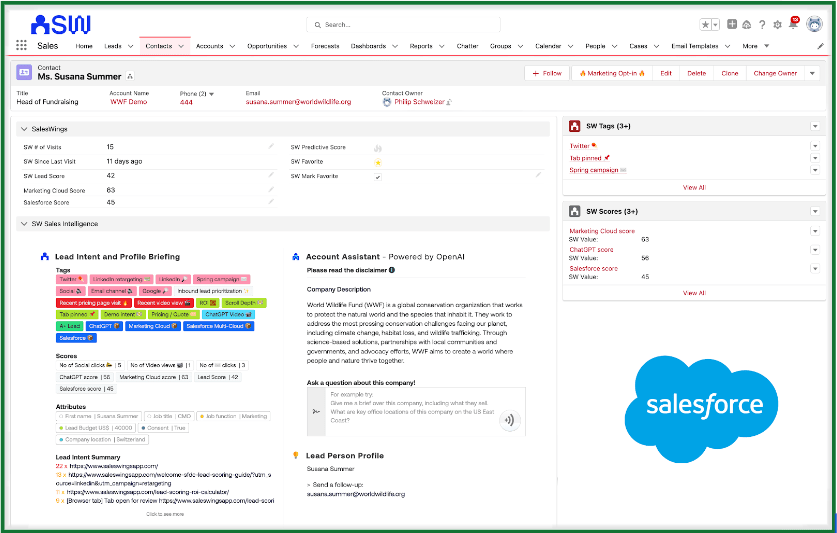This screenshot has height=533, width=837.
Task: Toggle the SW Favorite star
Action: tap(378, 162)
